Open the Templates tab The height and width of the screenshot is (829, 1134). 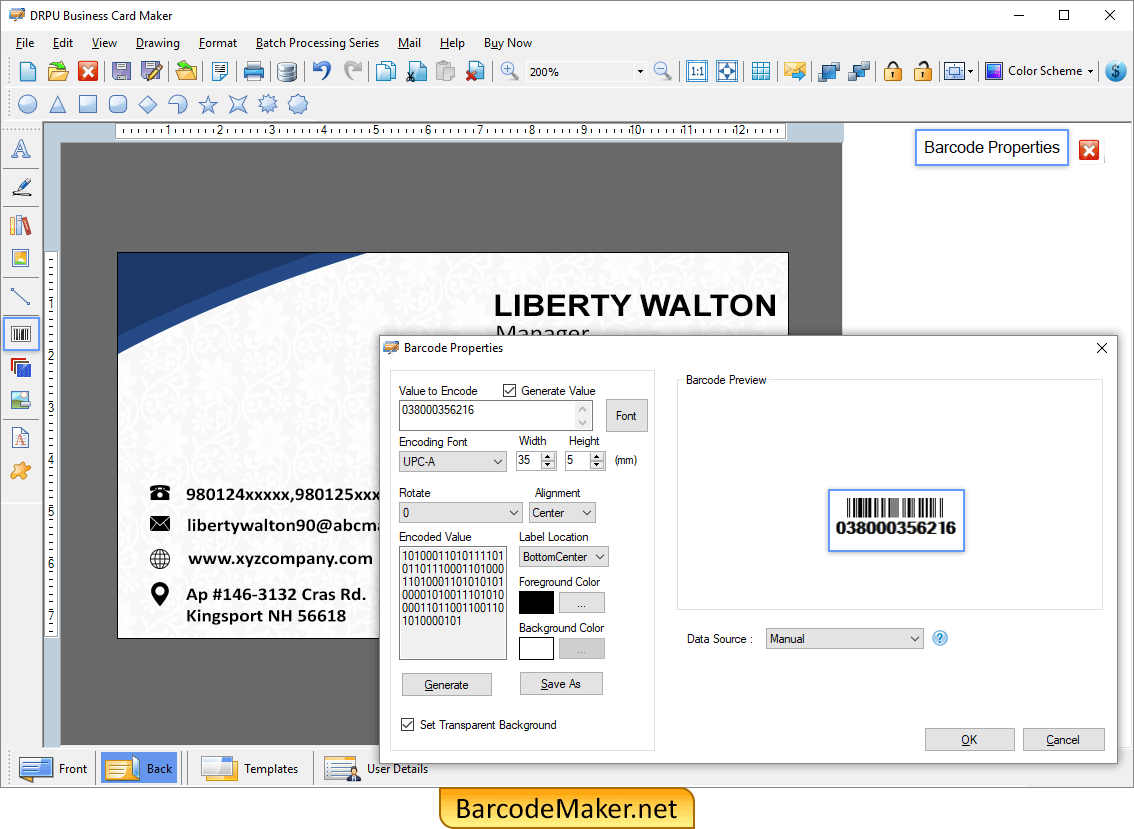pos(250,768)
